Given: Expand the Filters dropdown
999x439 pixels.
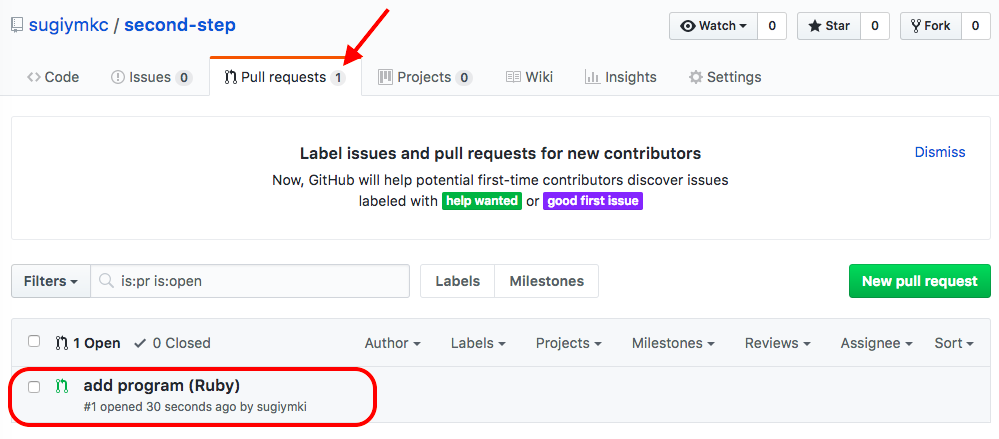Looking at the screenshot, I should pyautogui.click(x=51, y=281).
